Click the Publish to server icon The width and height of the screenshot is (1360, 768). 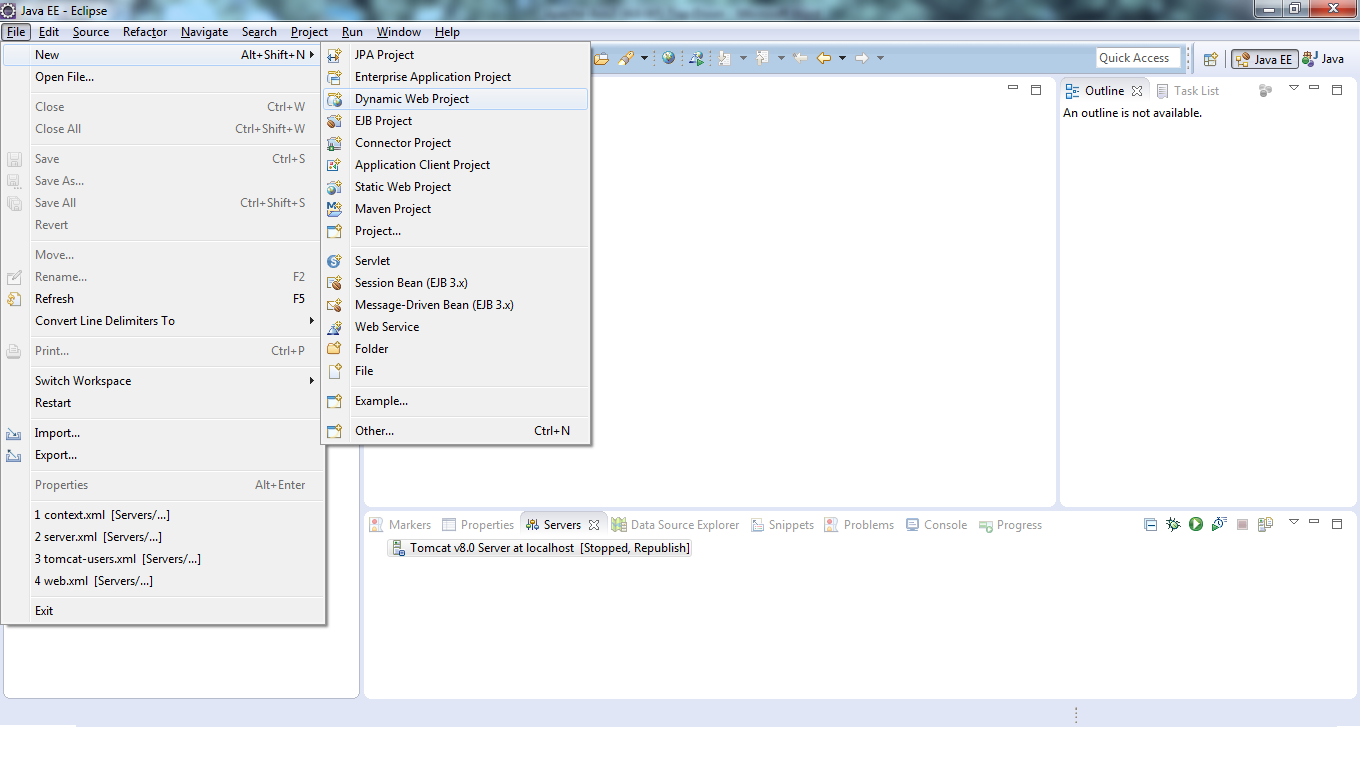coord(1265,524)
